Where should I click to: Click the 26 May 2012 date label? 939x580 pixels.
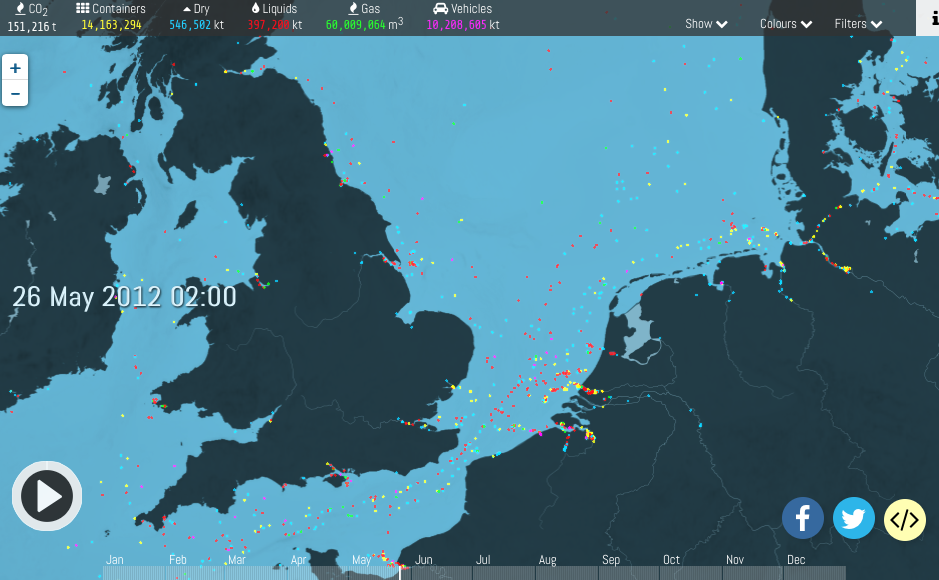124,297
